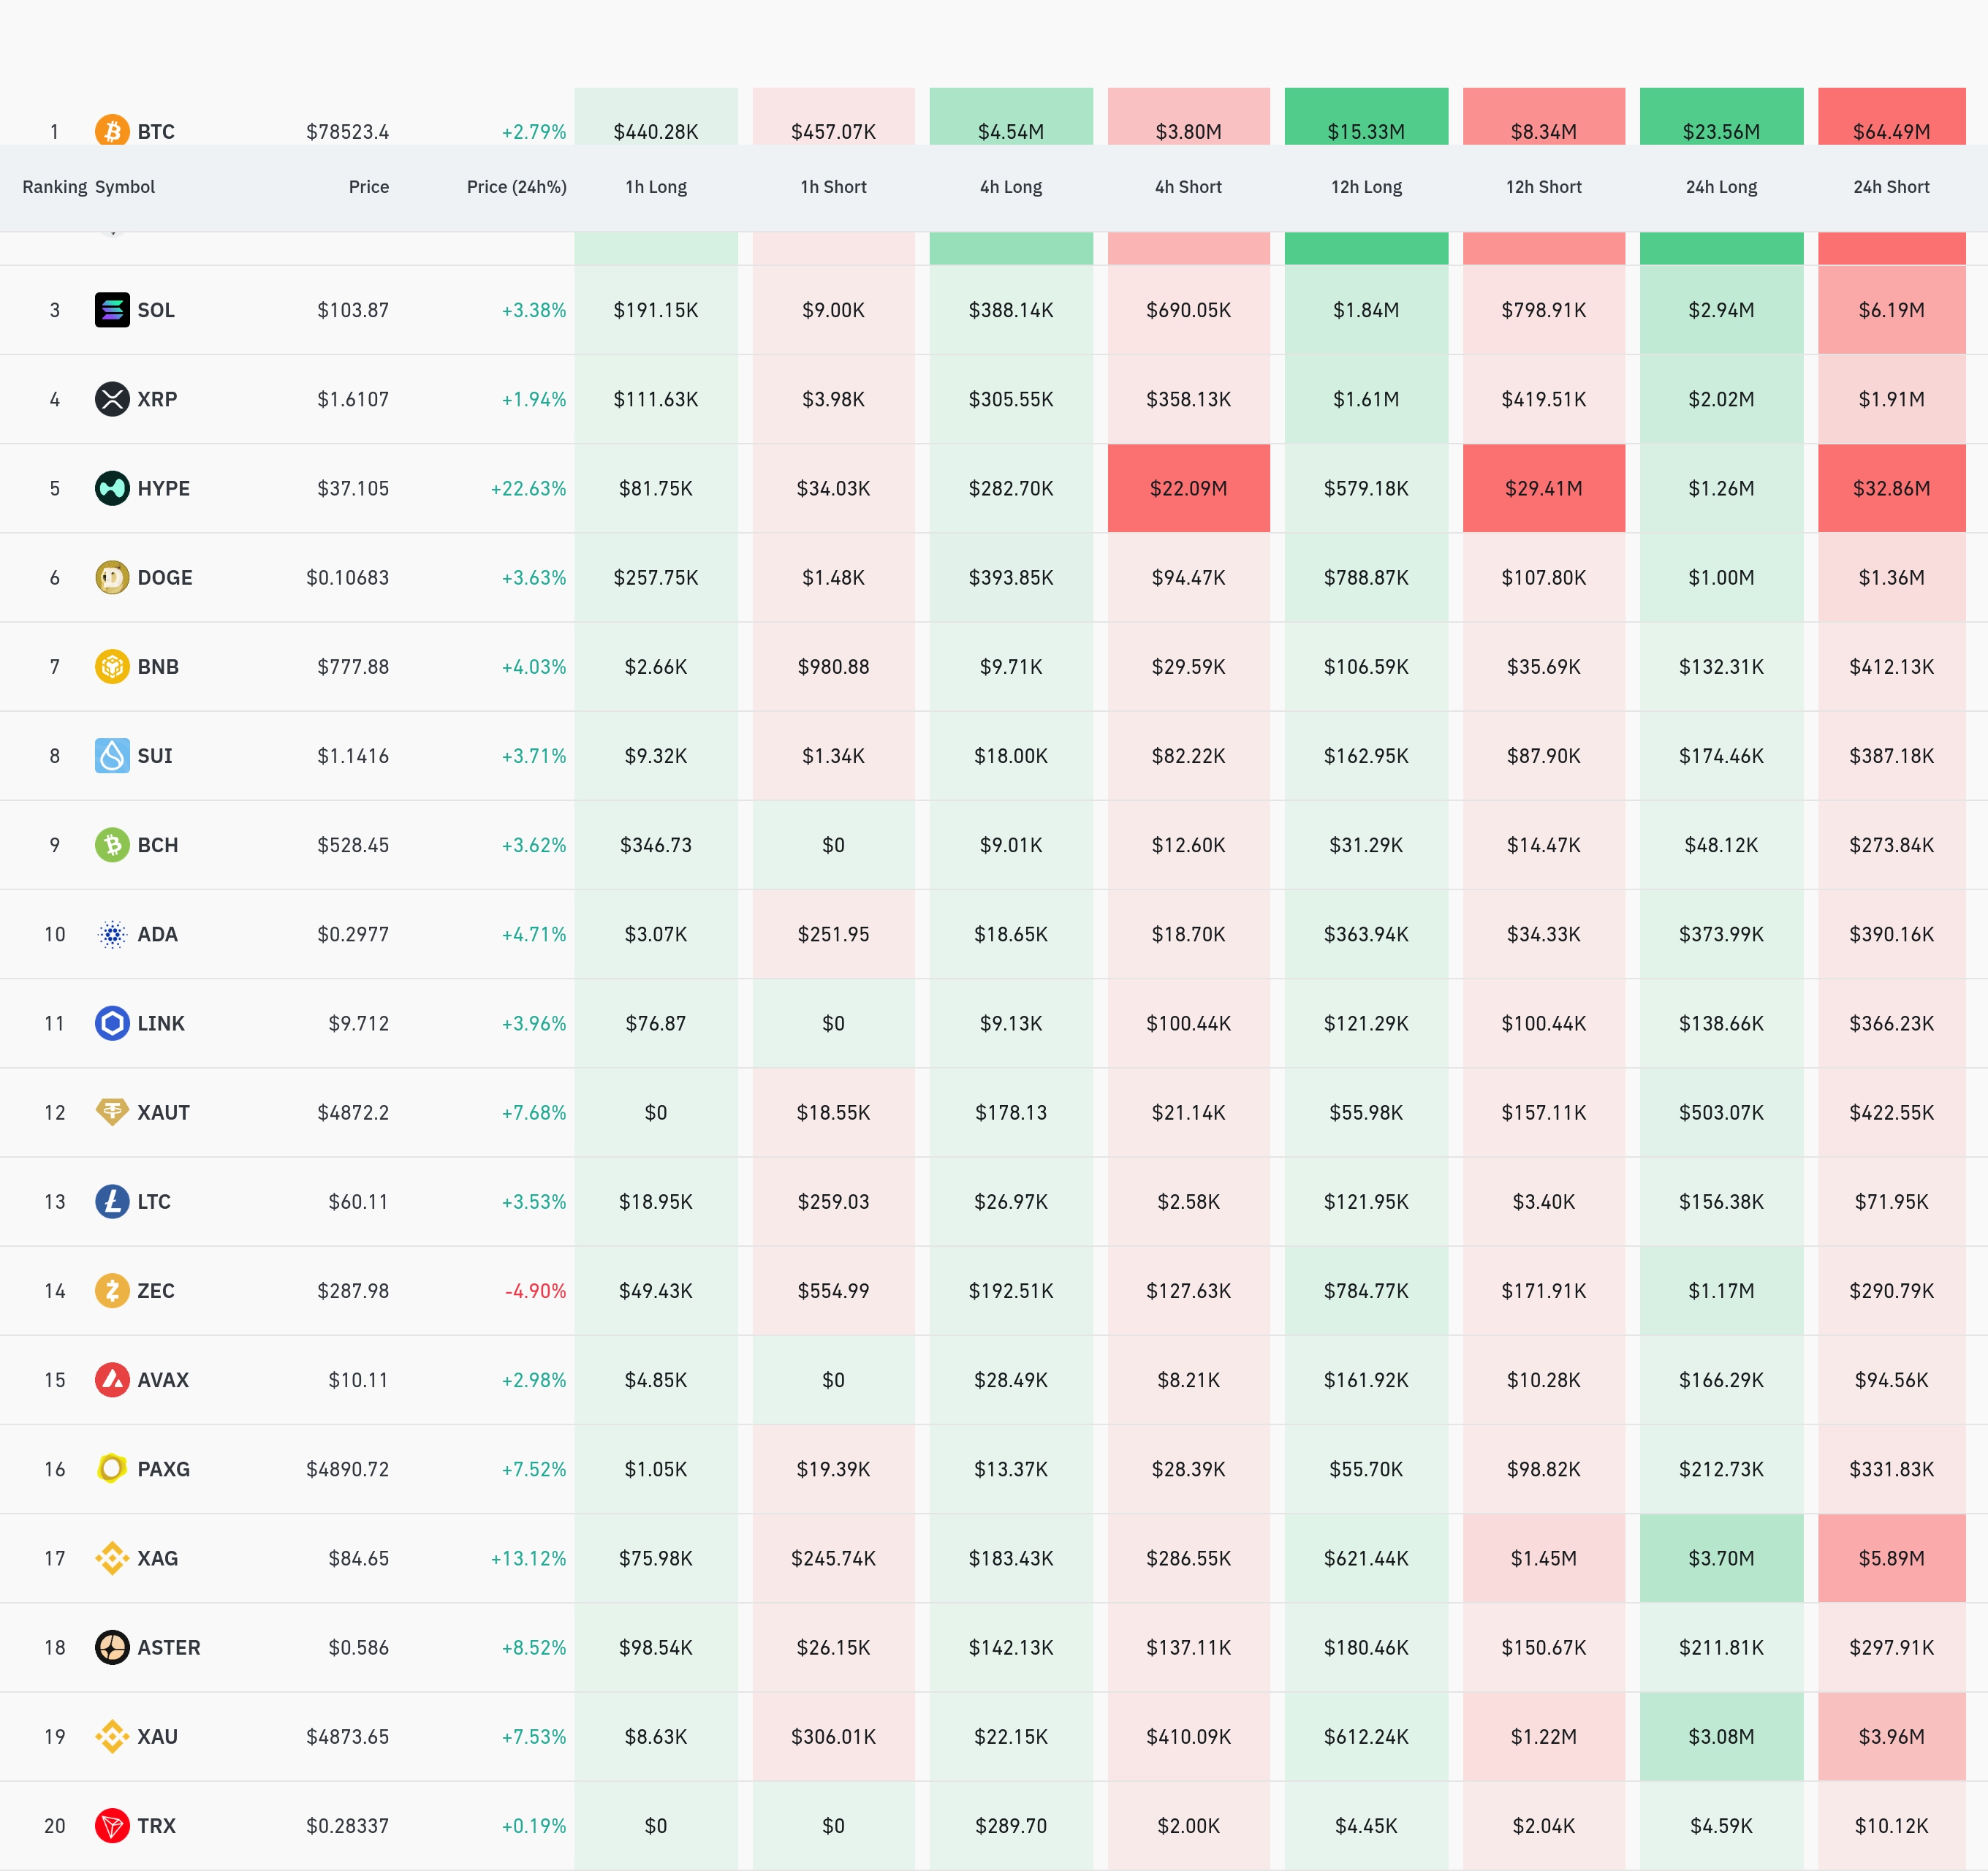Click the BNB coin icon
1988x1871 pixels.
pos(112,666)
